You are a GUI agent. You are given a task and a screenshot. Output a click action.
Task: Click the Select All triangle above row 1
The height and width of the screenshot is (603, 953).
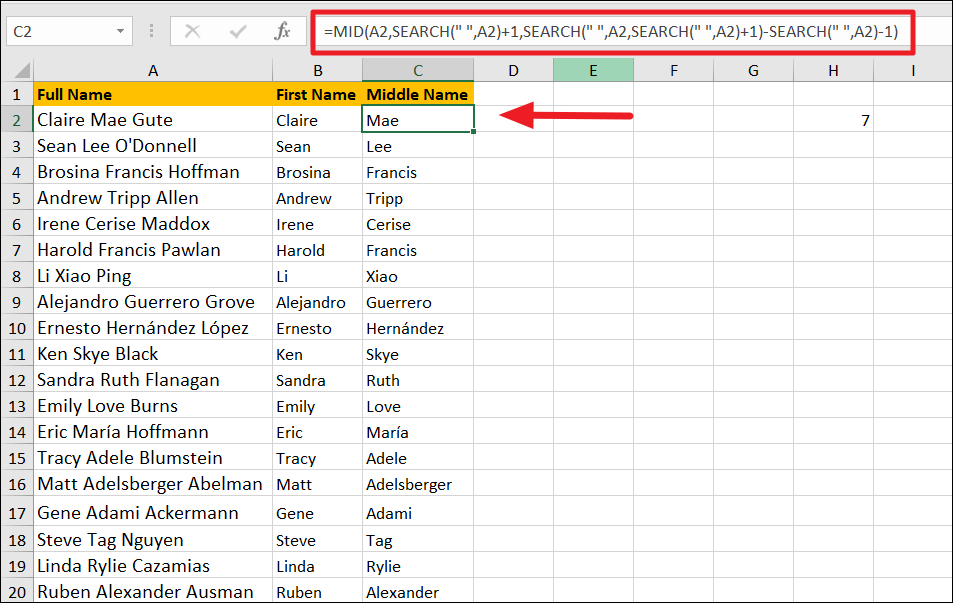[x=22, y=70]
